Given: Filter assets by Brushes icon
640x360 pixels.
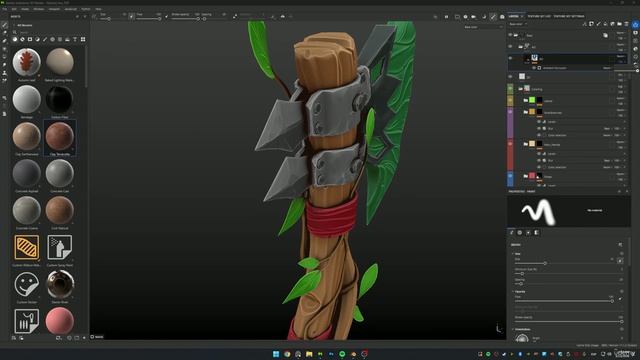Looking at the screenshot, I should (45, 39).
